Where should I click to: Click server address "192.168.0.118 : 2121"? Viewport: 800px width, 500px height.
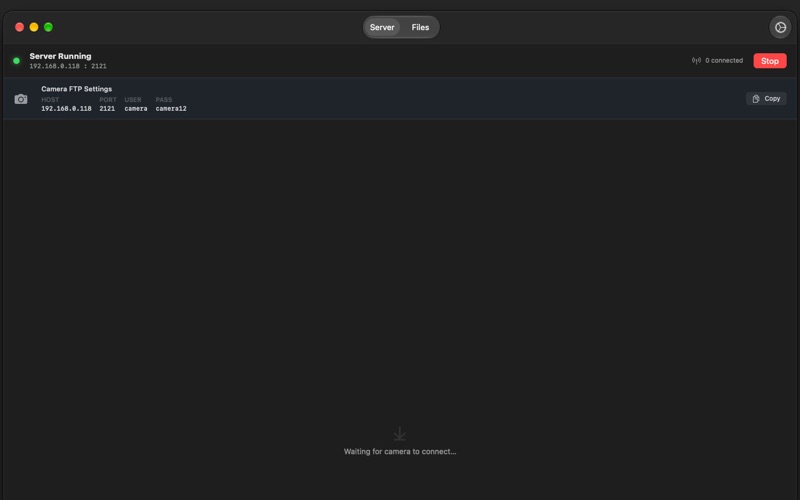[x=68, y=66]
